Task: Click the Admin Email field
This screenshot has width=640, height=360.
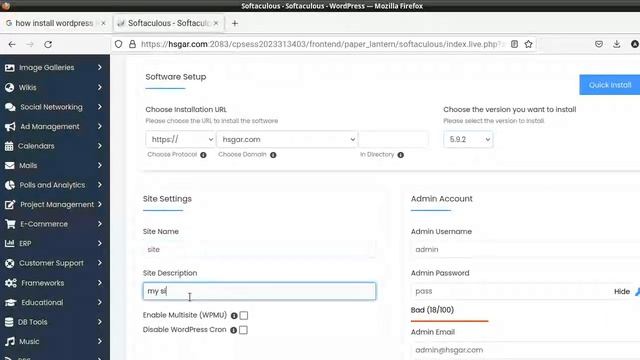Action: pos(525,350)
